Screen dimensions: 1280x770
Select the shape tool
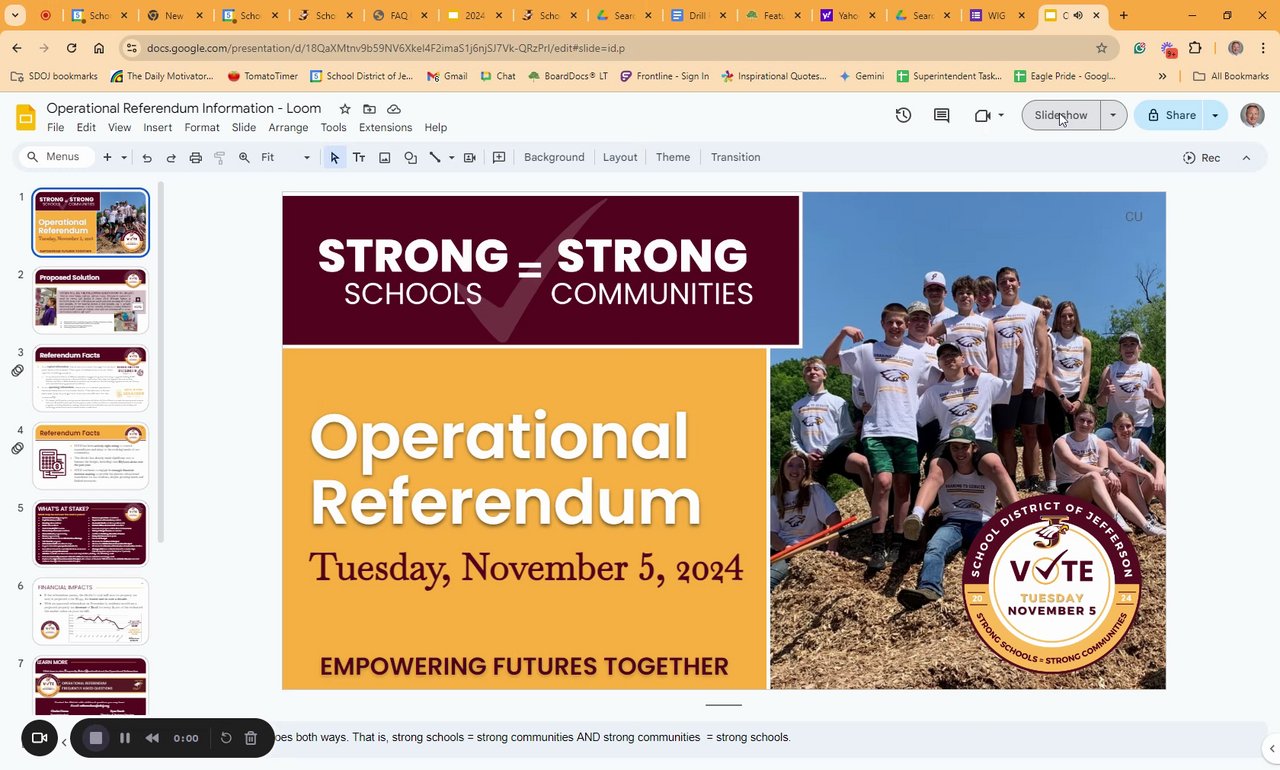(x=410, y=157)
